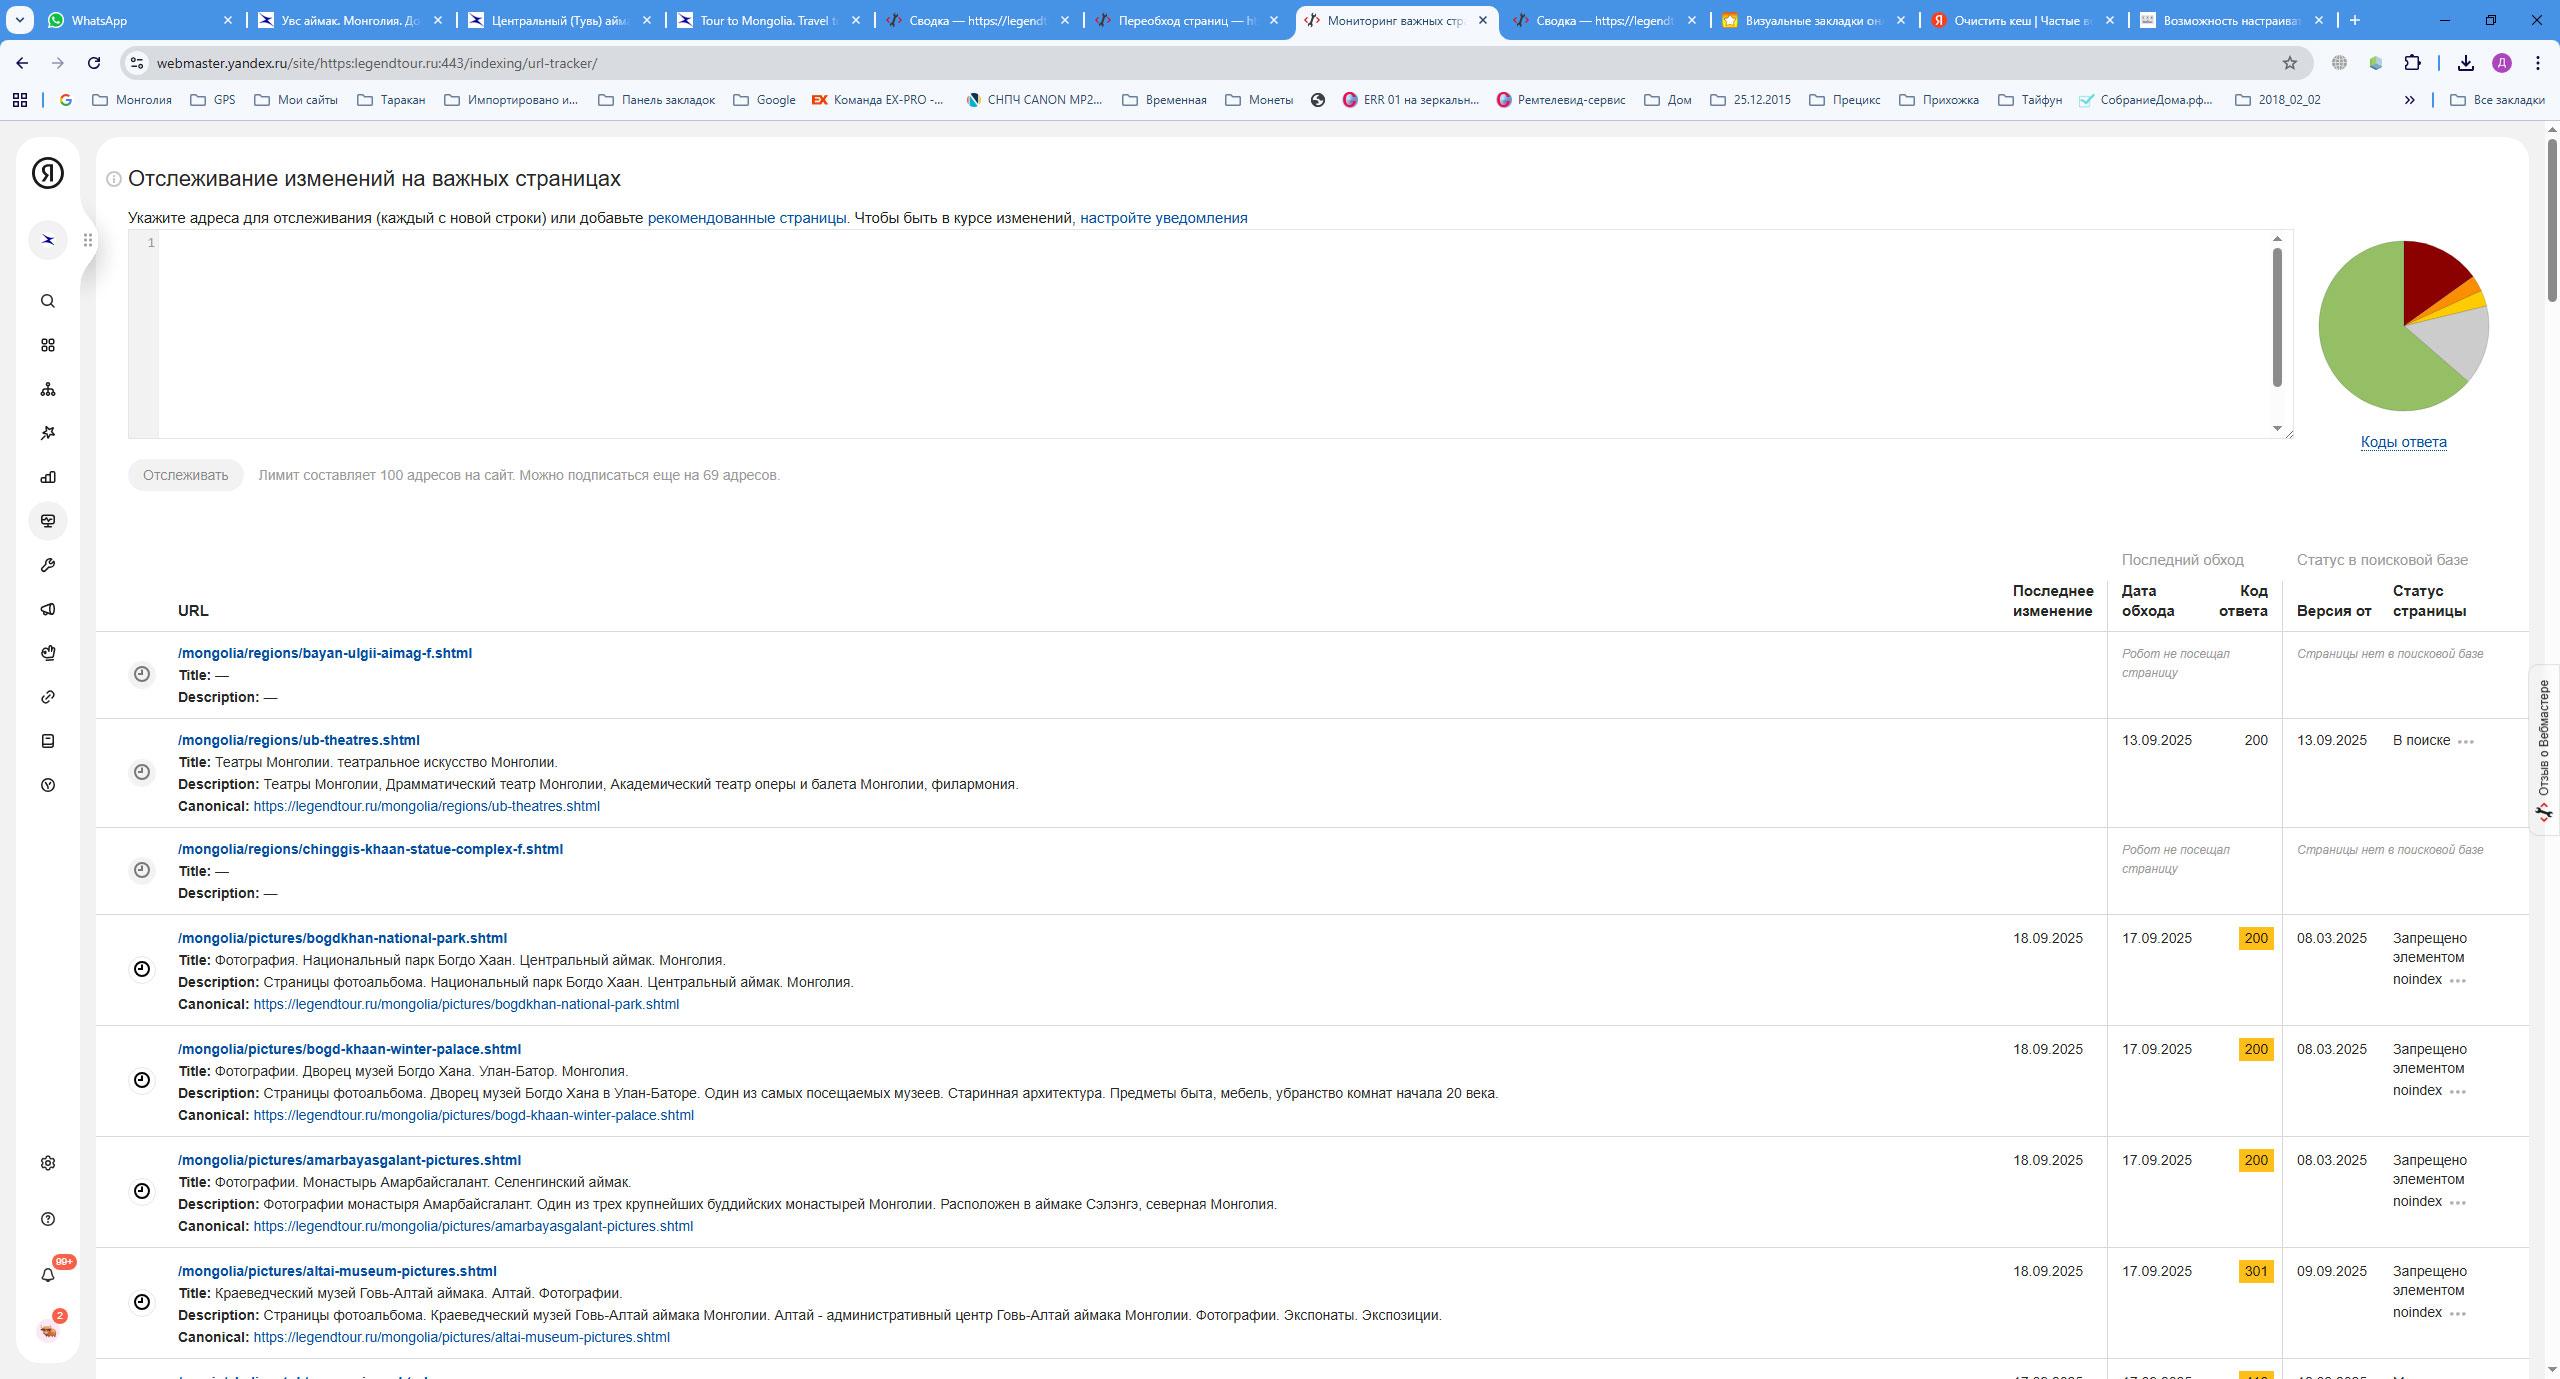Click the 'Отслеживать' button
This screenshot has height=1379, width=2560.
click(185, 475)
